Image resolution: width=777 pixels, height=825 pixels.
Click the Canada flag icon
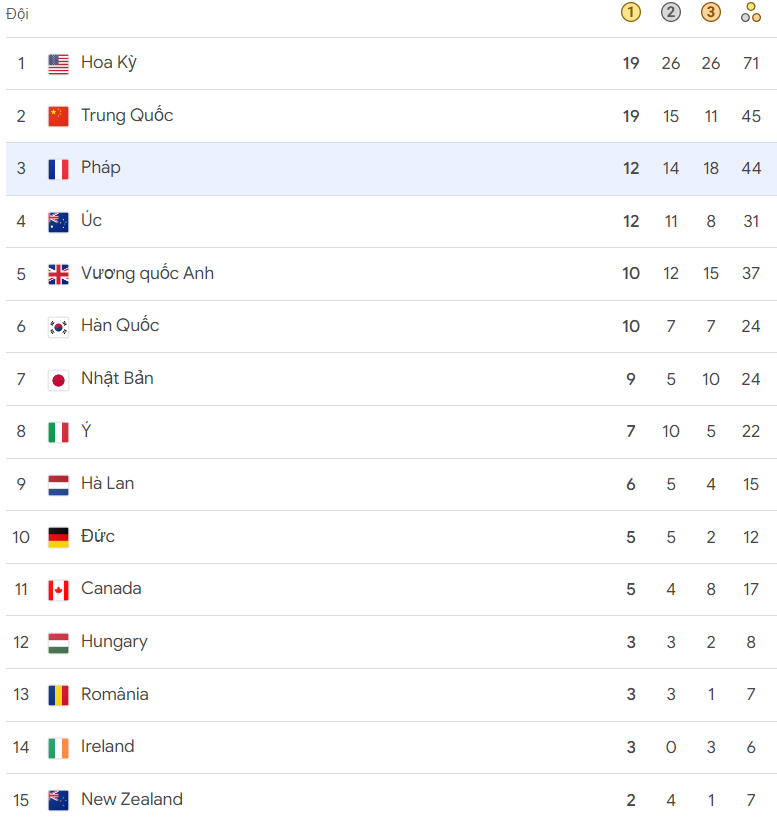[58, 590]
